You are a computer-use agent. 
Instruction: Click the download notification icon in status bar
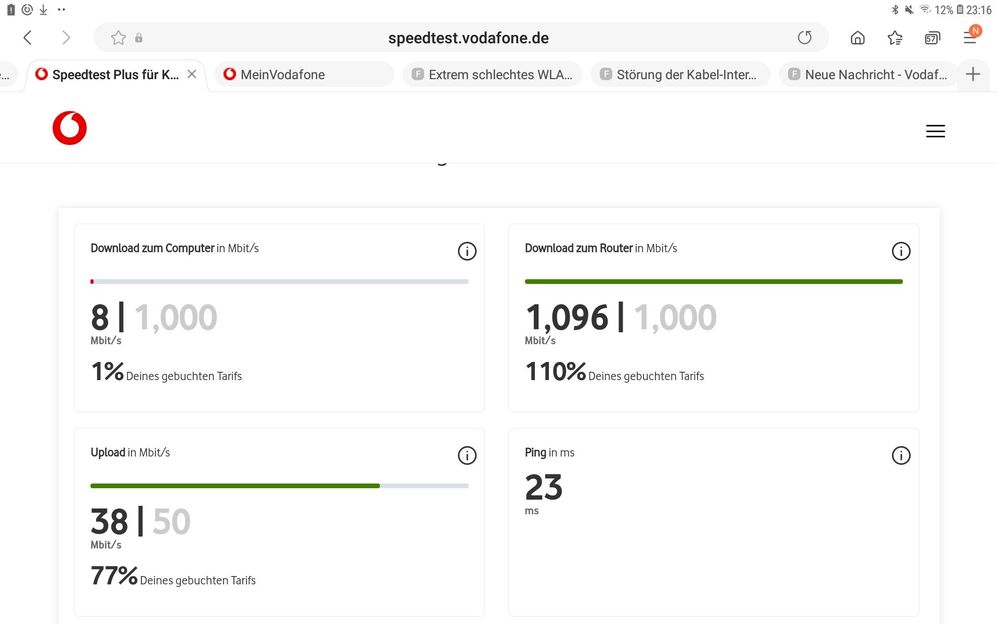pyautogui.click(x=43, y=10)
